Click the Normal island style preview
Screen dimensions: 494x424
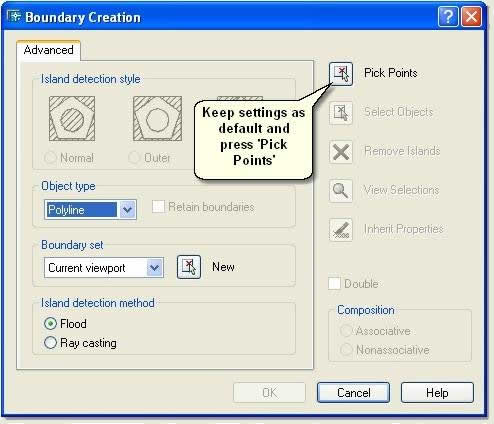[72, 119]
